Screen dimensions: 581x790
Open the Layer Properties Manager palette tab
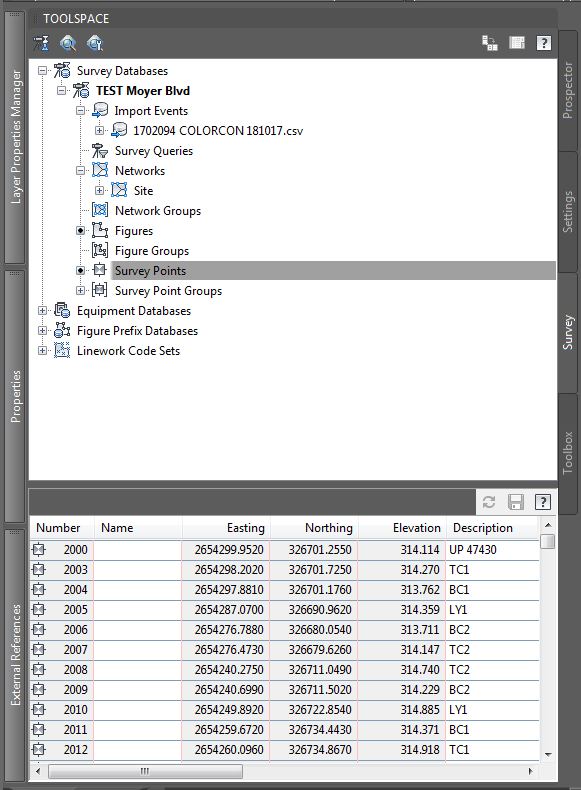16,137
